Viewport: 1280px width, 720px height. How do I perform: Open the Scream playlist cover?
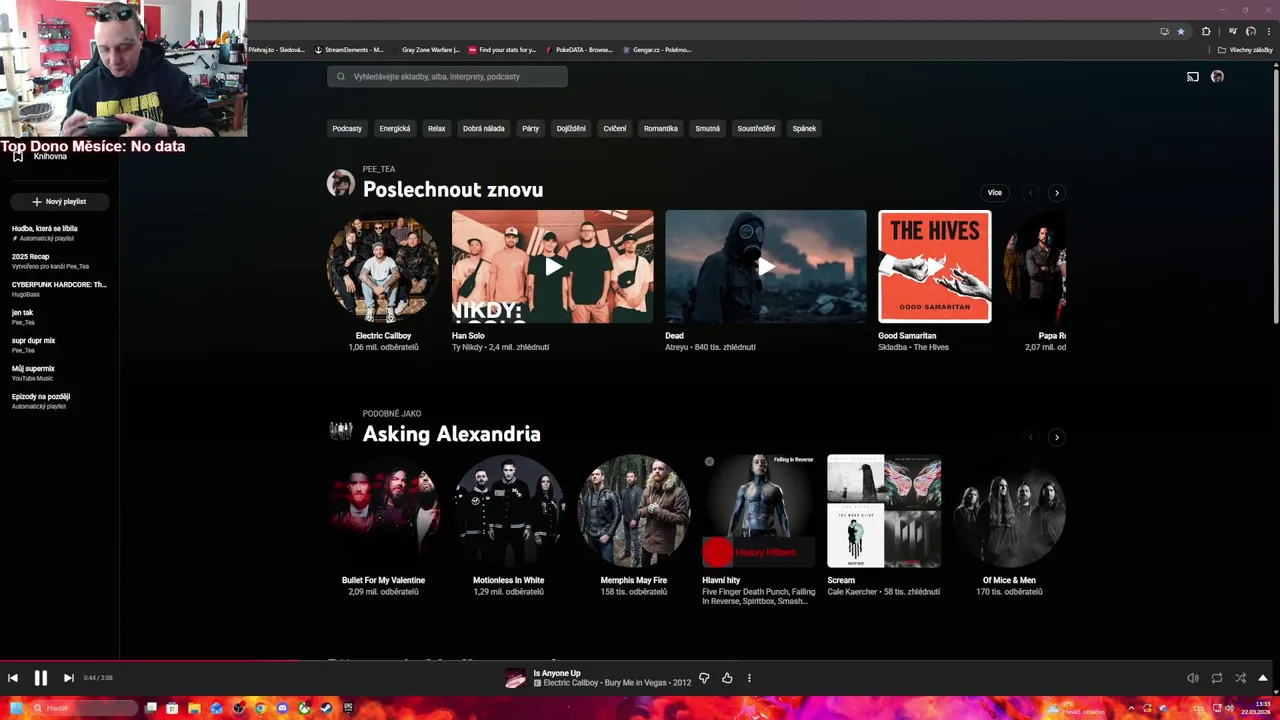pos(884,511)
